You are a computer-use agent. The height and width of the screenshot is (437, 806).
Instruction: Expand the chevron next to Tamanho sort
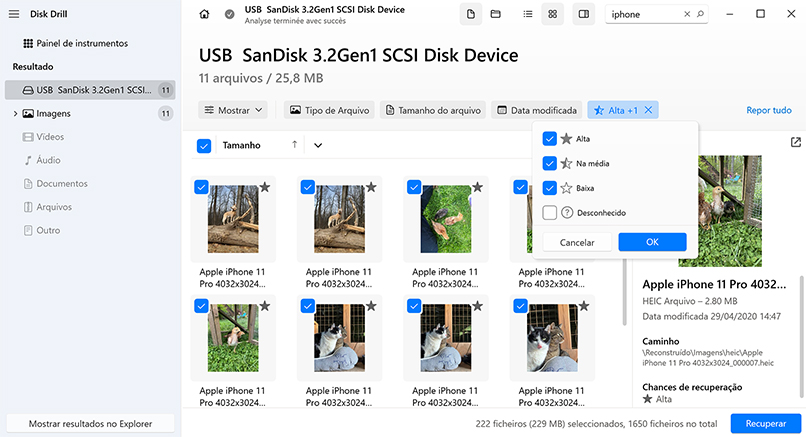click(x=318, y=145)
